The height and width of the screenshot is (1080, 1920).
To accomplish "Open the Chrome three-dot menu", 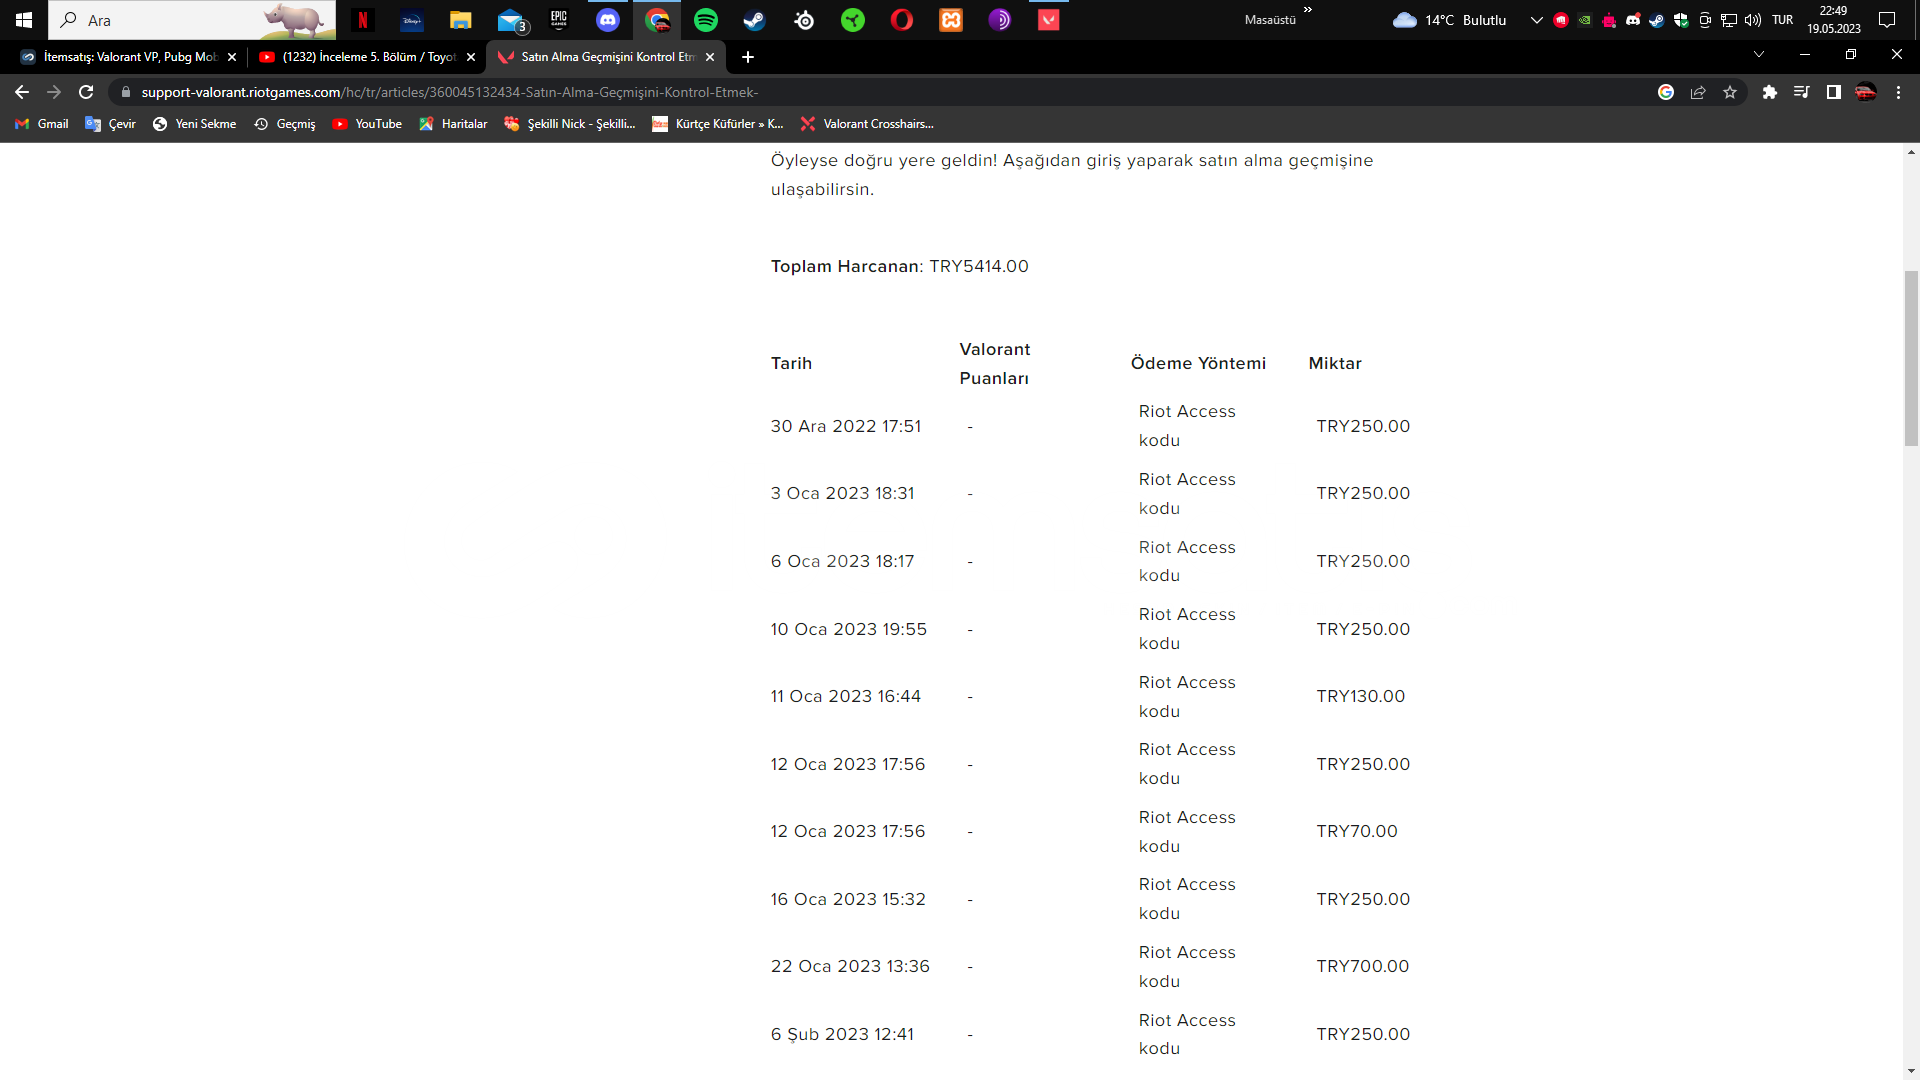I will (1898, 92).
